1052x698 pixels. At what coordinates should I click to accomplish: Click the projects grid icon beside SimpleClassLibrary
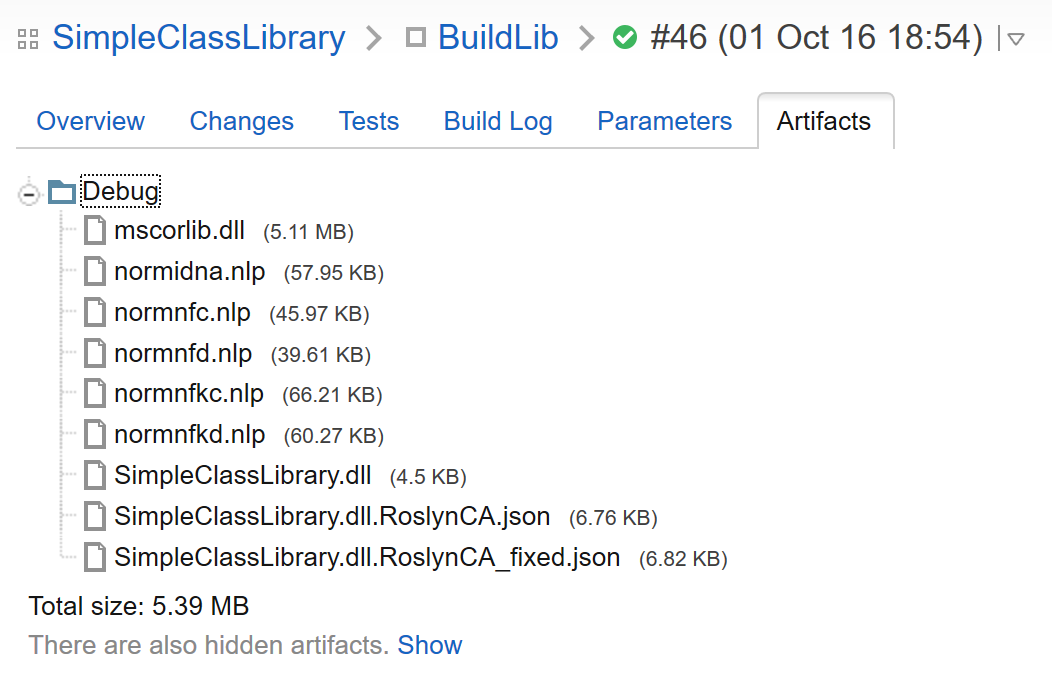point(28,39)
